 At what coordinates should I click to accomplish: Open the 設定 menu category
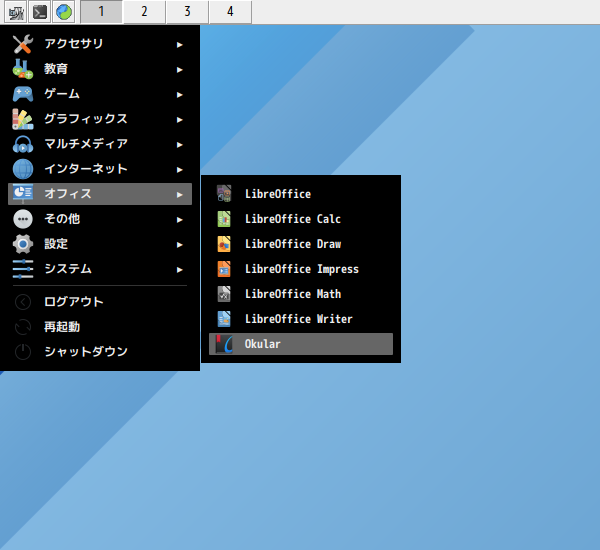(100, 244)
